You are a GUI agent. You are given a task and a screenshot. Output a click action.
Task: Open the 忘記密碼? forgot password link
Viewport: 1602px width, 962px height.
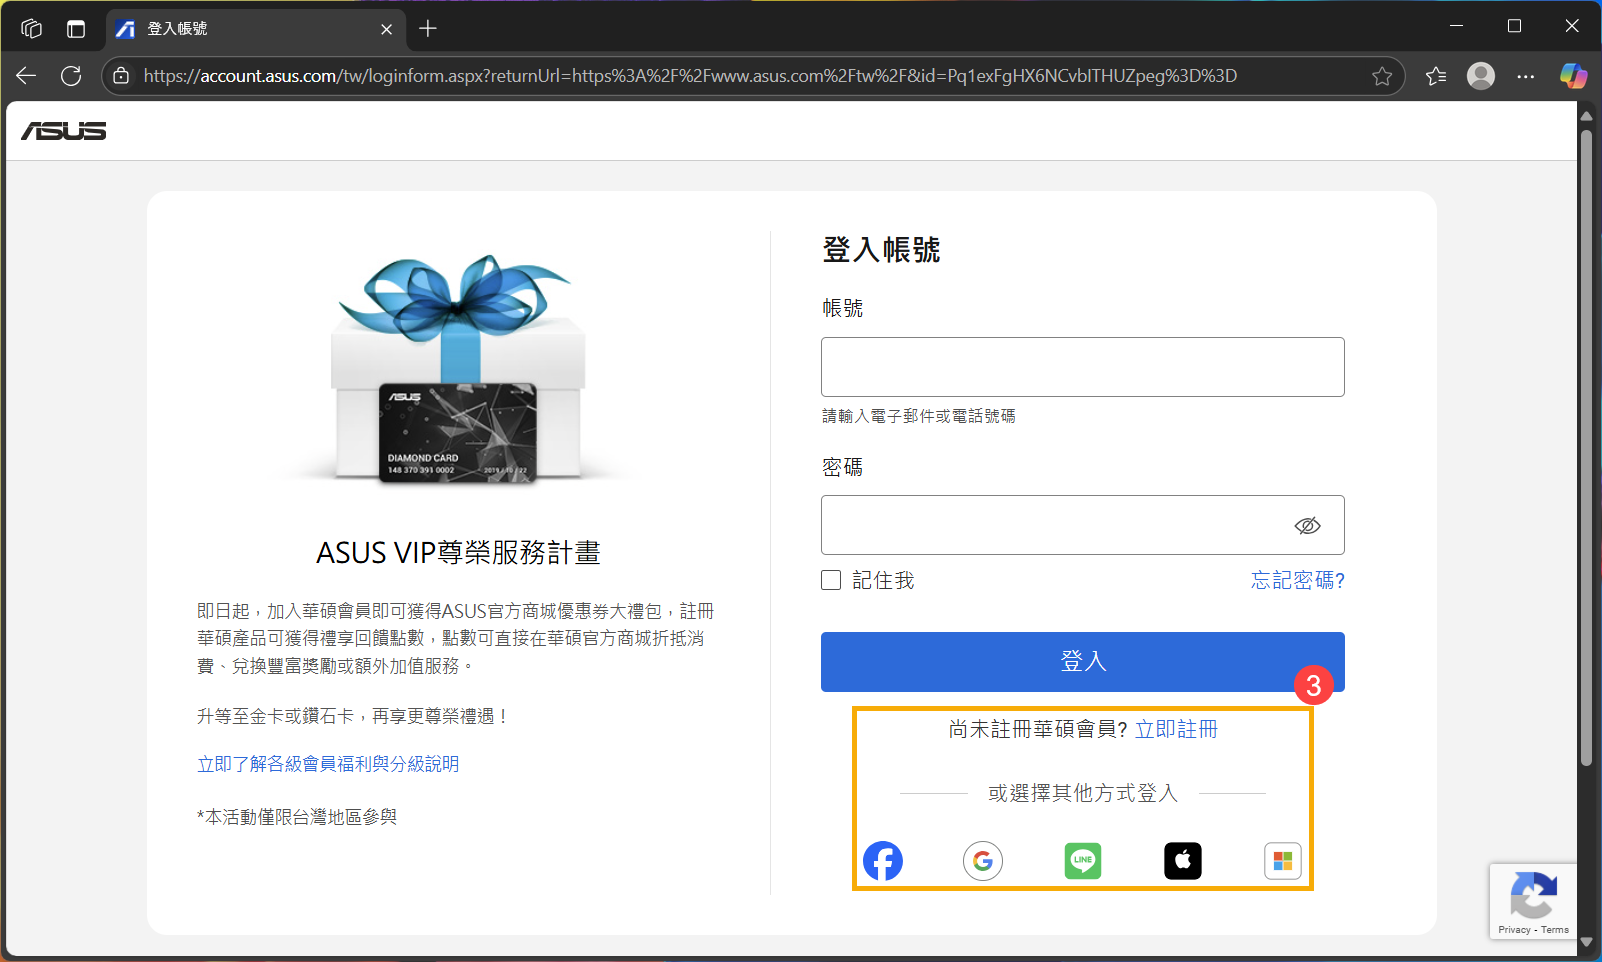pos(1298,580)
